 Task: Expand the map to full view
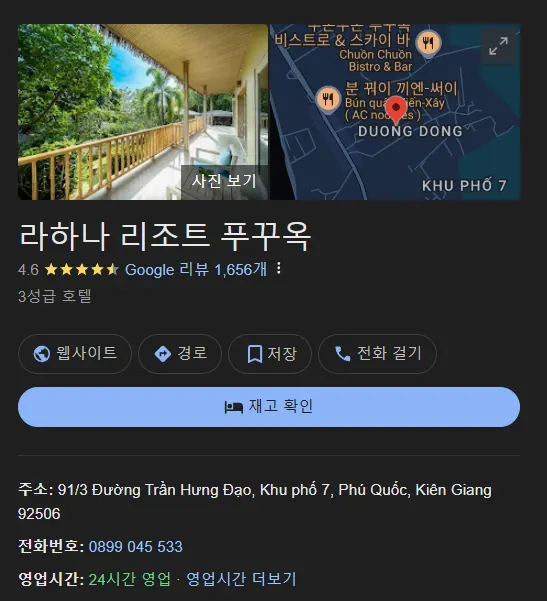point(498,46)
